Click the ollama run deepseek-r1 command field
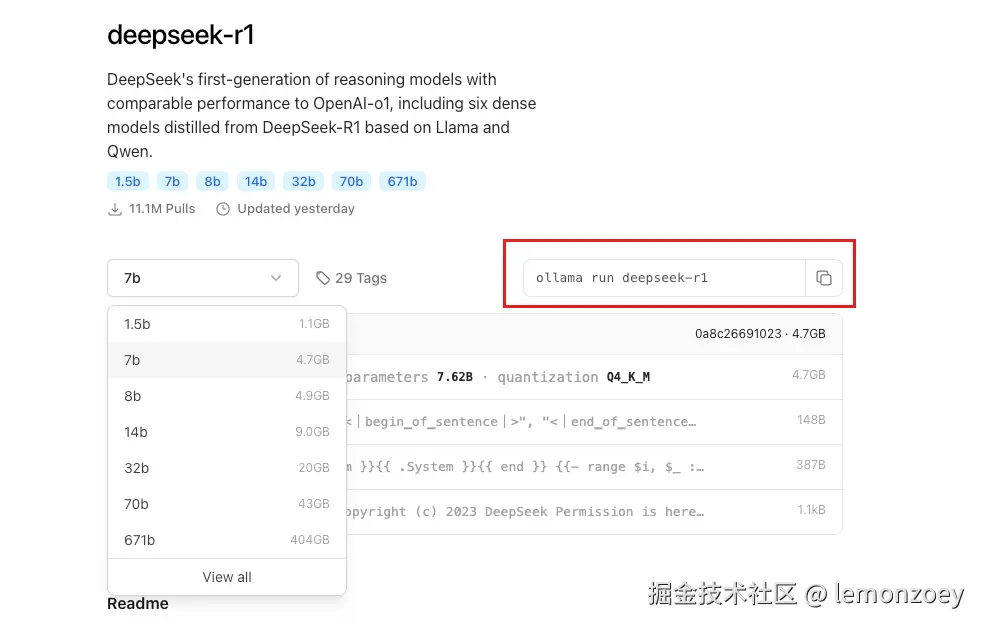Viewport: 984px width, 628px height. (665, 278)
